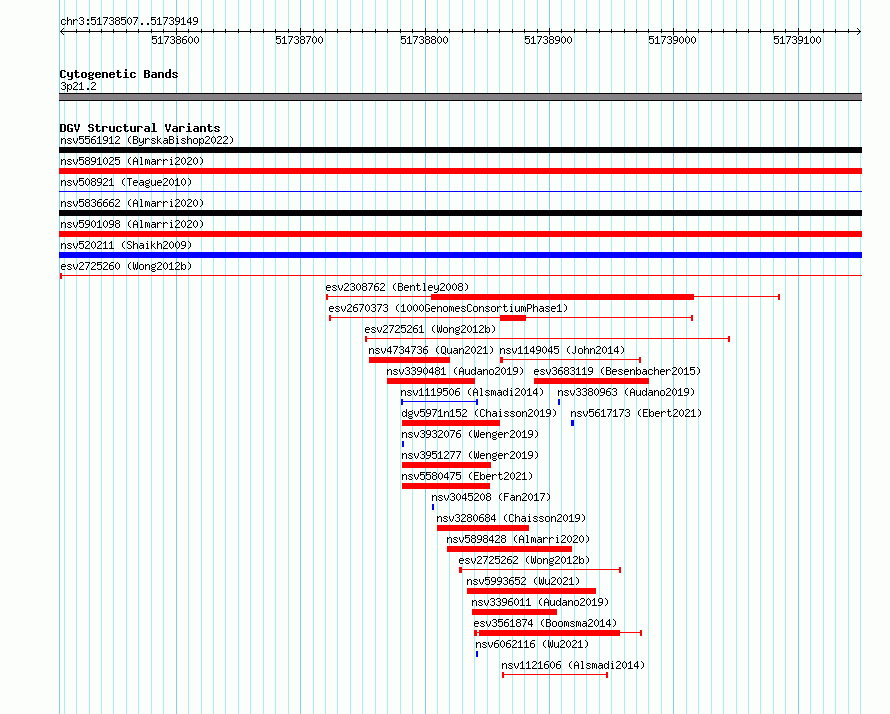Open dgv5971n152 (Chaisson2019) label
Image resolution: width=890 pixels, height=714 pixels.
(x=479, y=413)
